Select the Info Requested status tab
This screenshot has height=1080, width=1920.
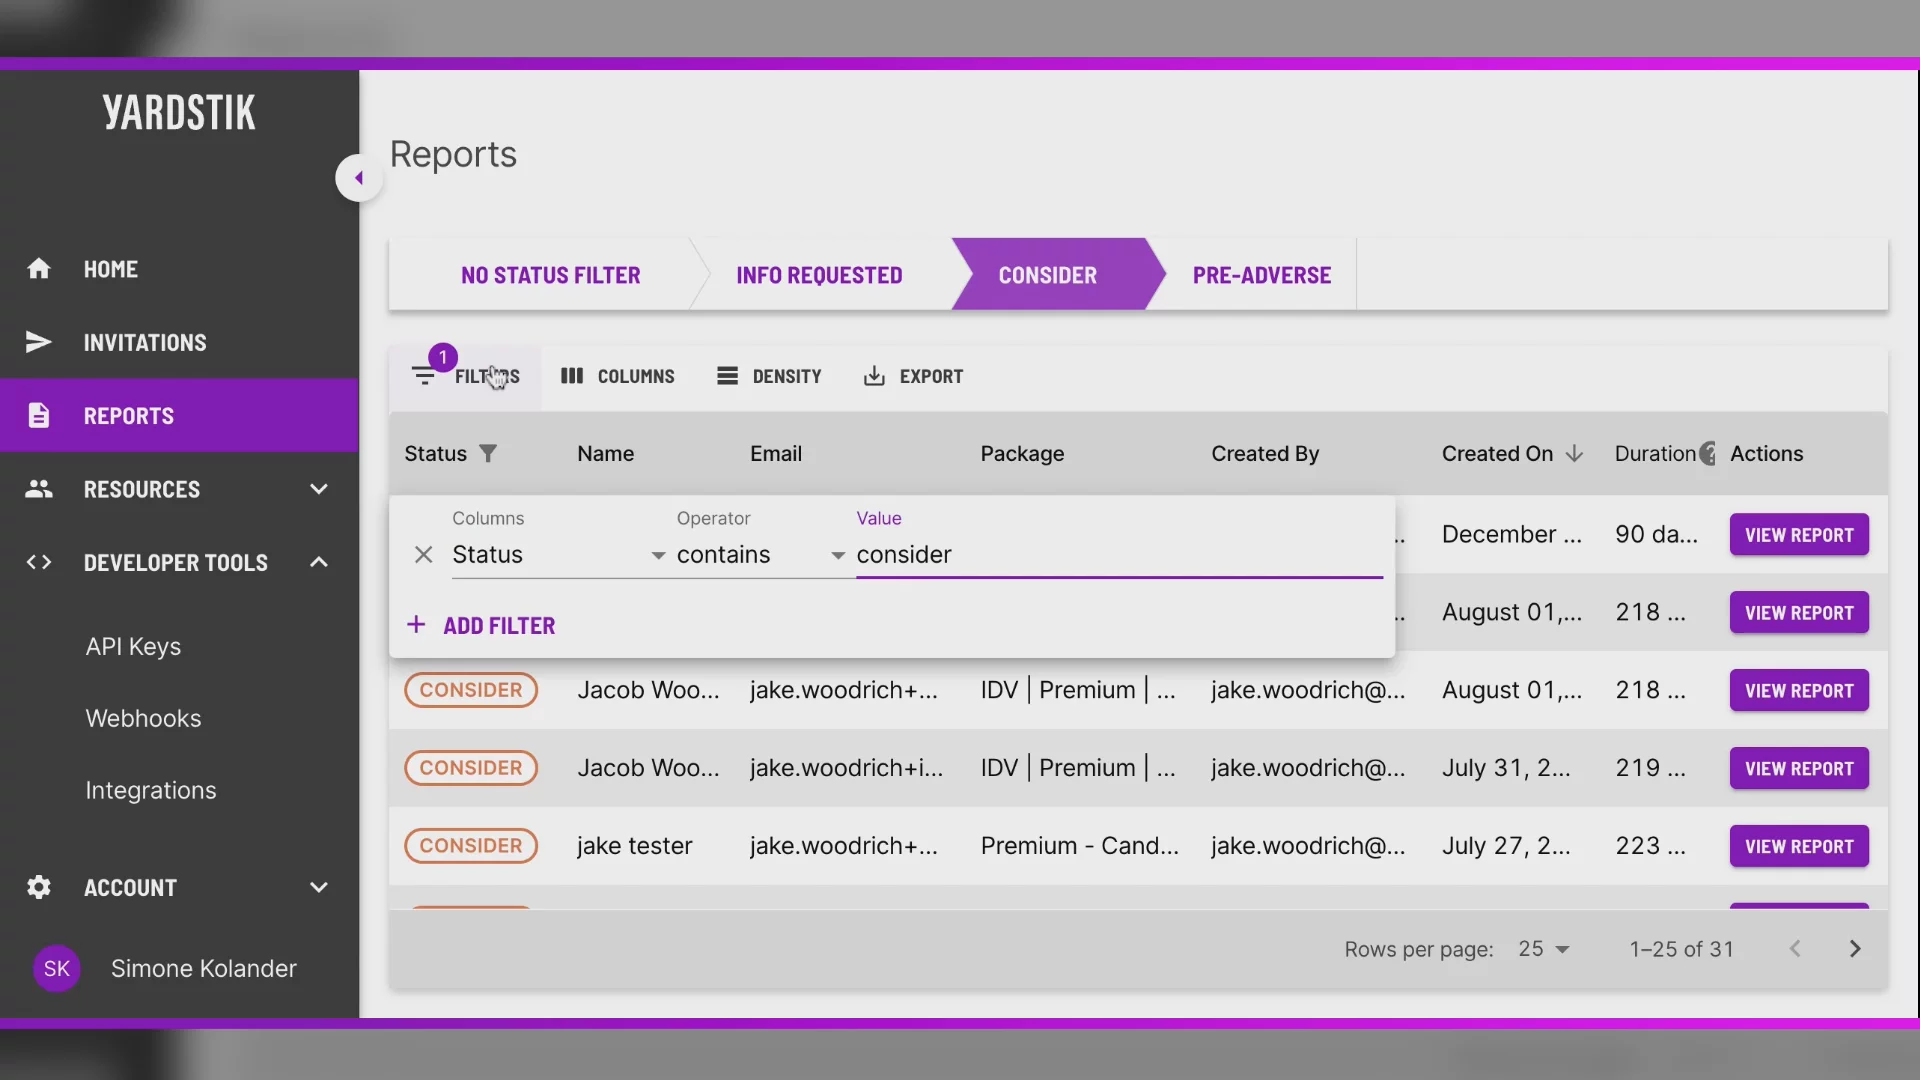coord(819,275)
